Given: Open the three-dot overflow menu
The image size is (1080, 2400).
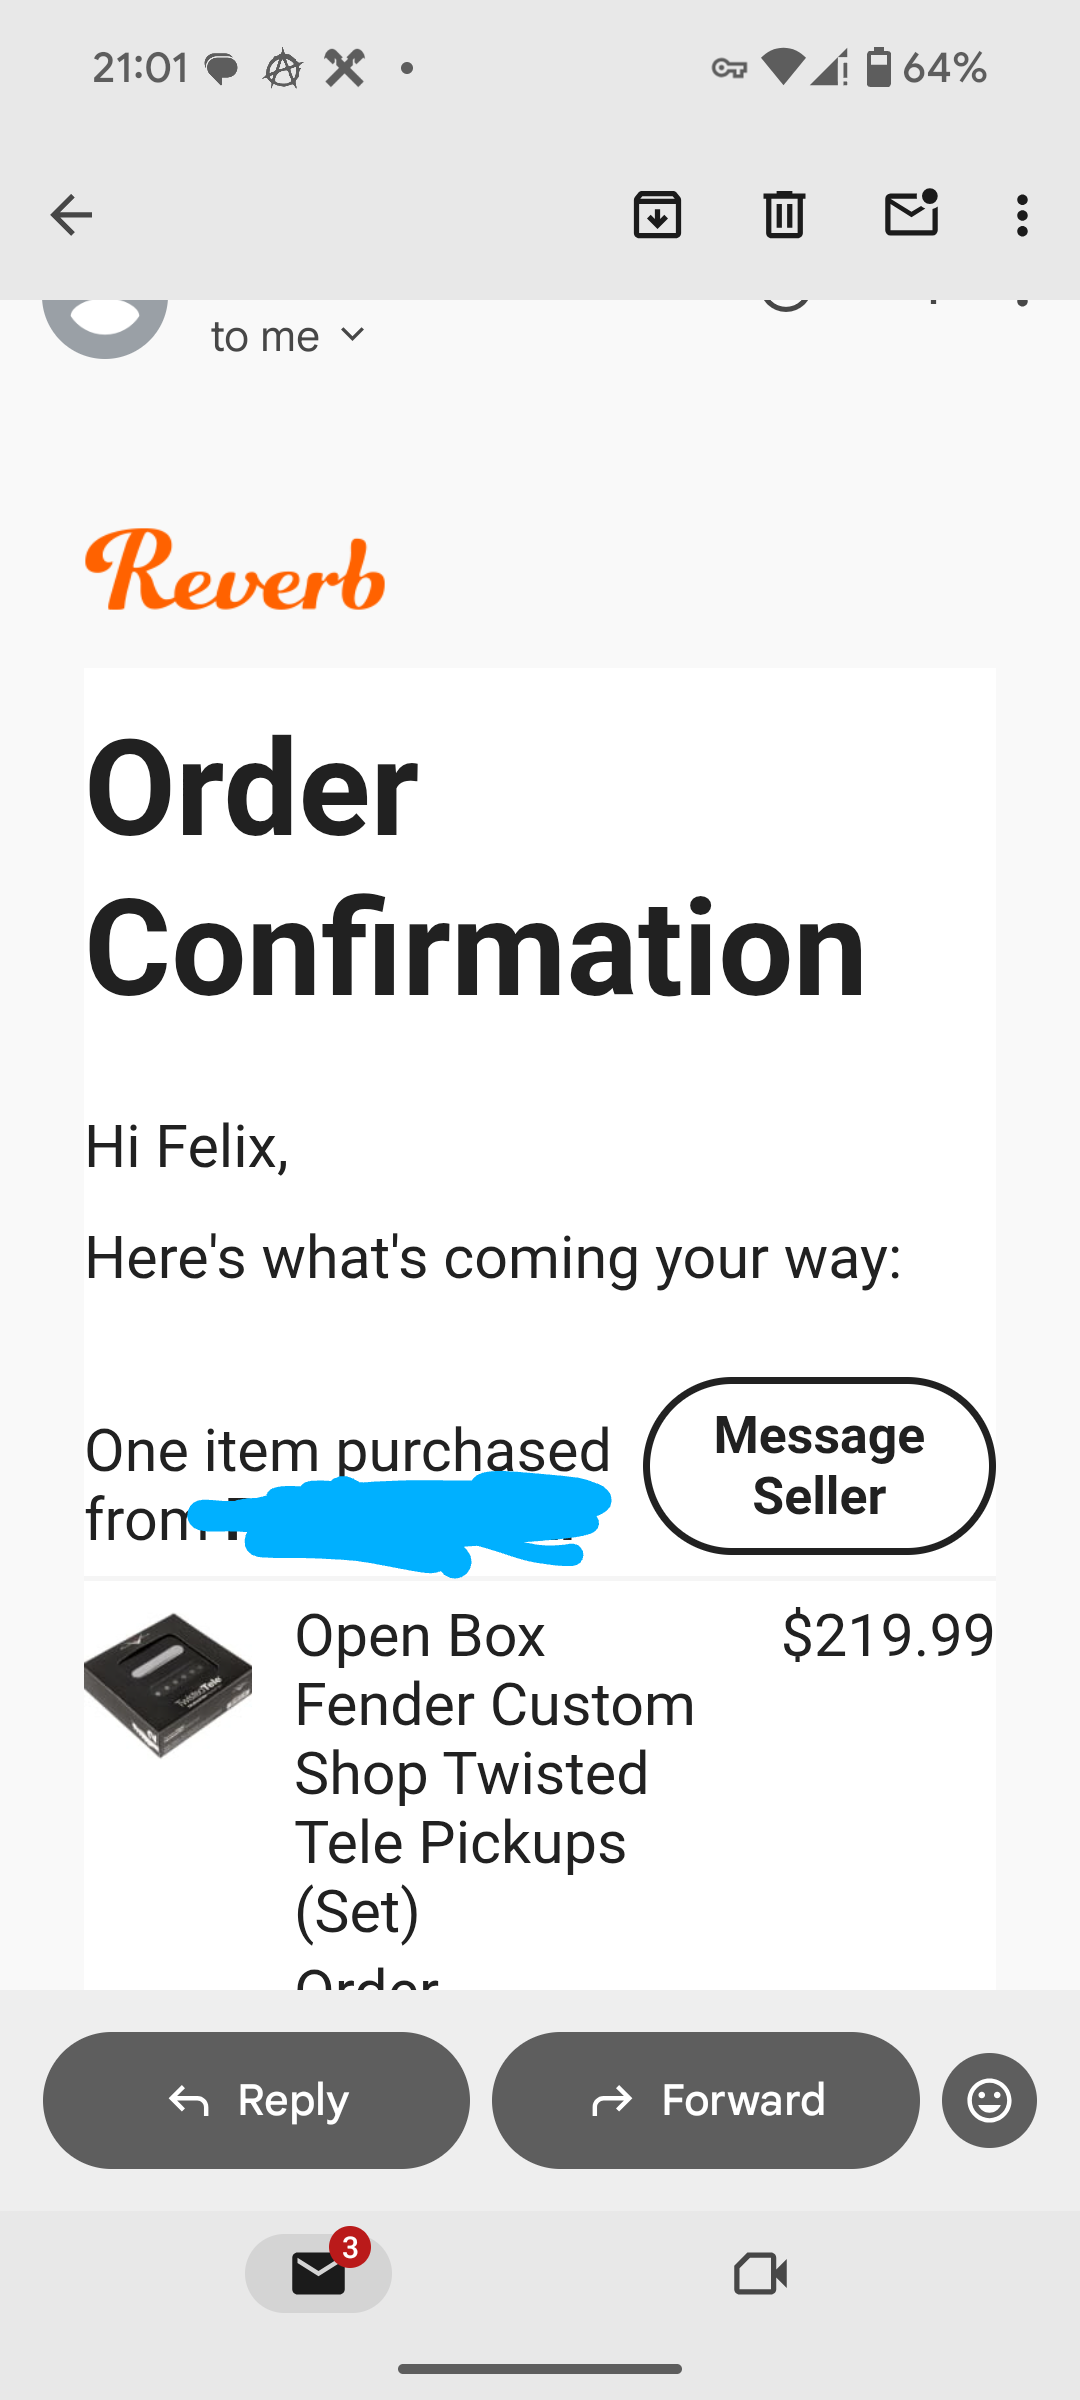Looking at the screenshot, I should pyautogui.click(x=1021, y=215).
